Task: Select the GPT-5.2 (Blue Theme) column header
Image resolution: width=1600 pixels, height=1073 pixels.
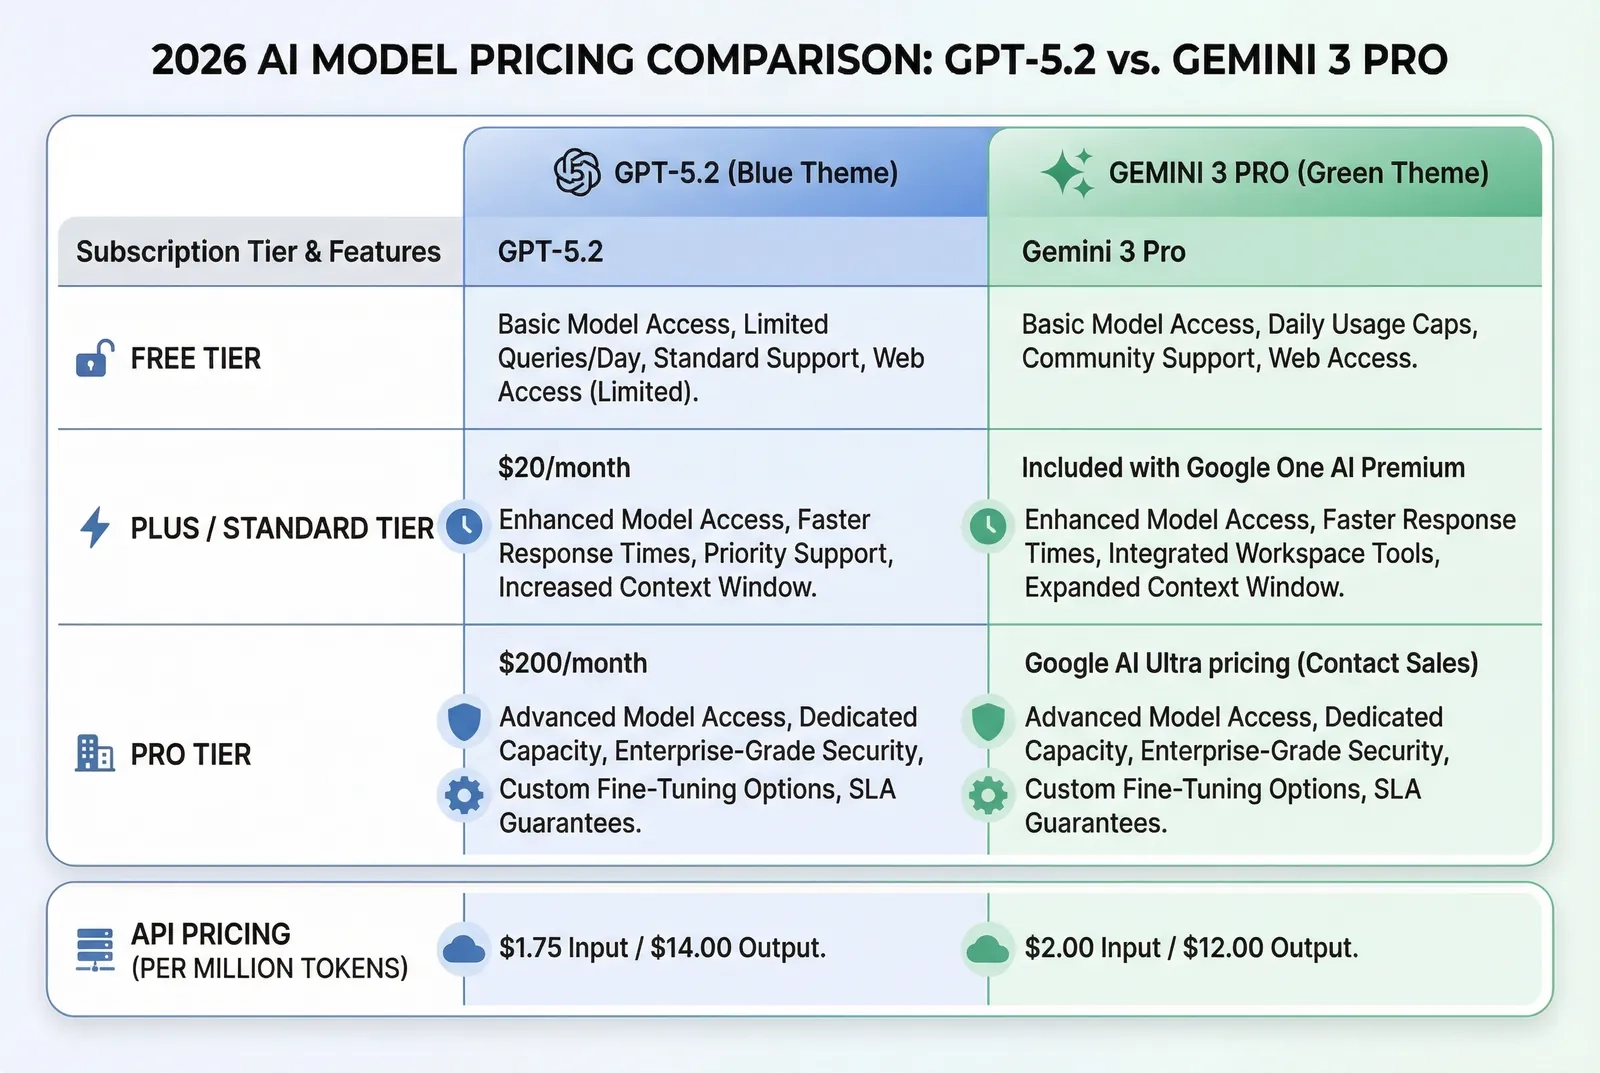Action: tap(755, 173)
